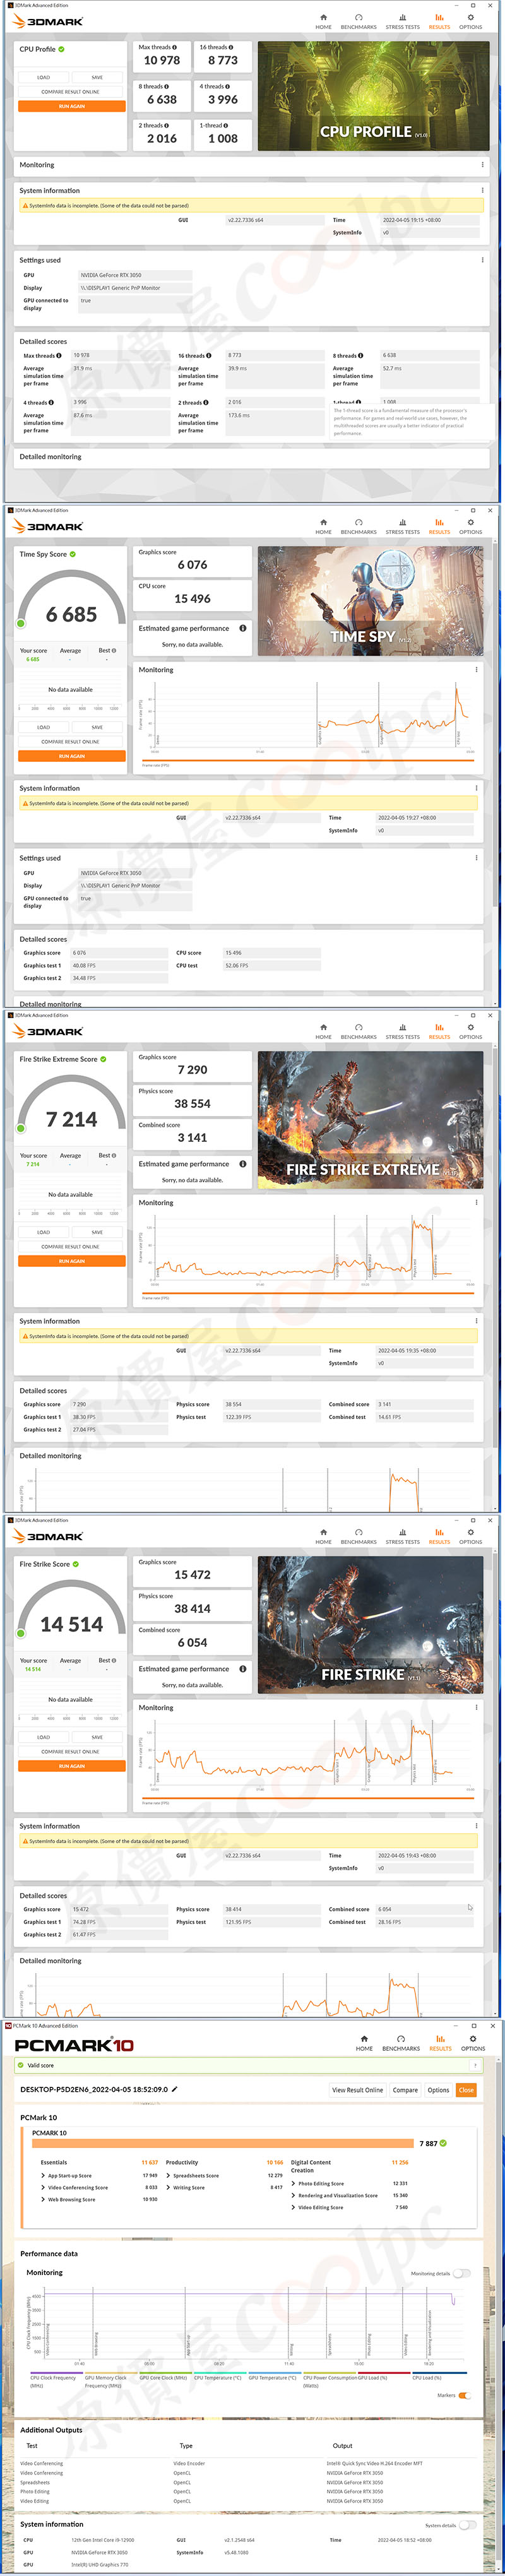Screen dimensions: 505x2576
Task: Click the Compare button in PCMark 10
Action: (x=405, y=2090)
